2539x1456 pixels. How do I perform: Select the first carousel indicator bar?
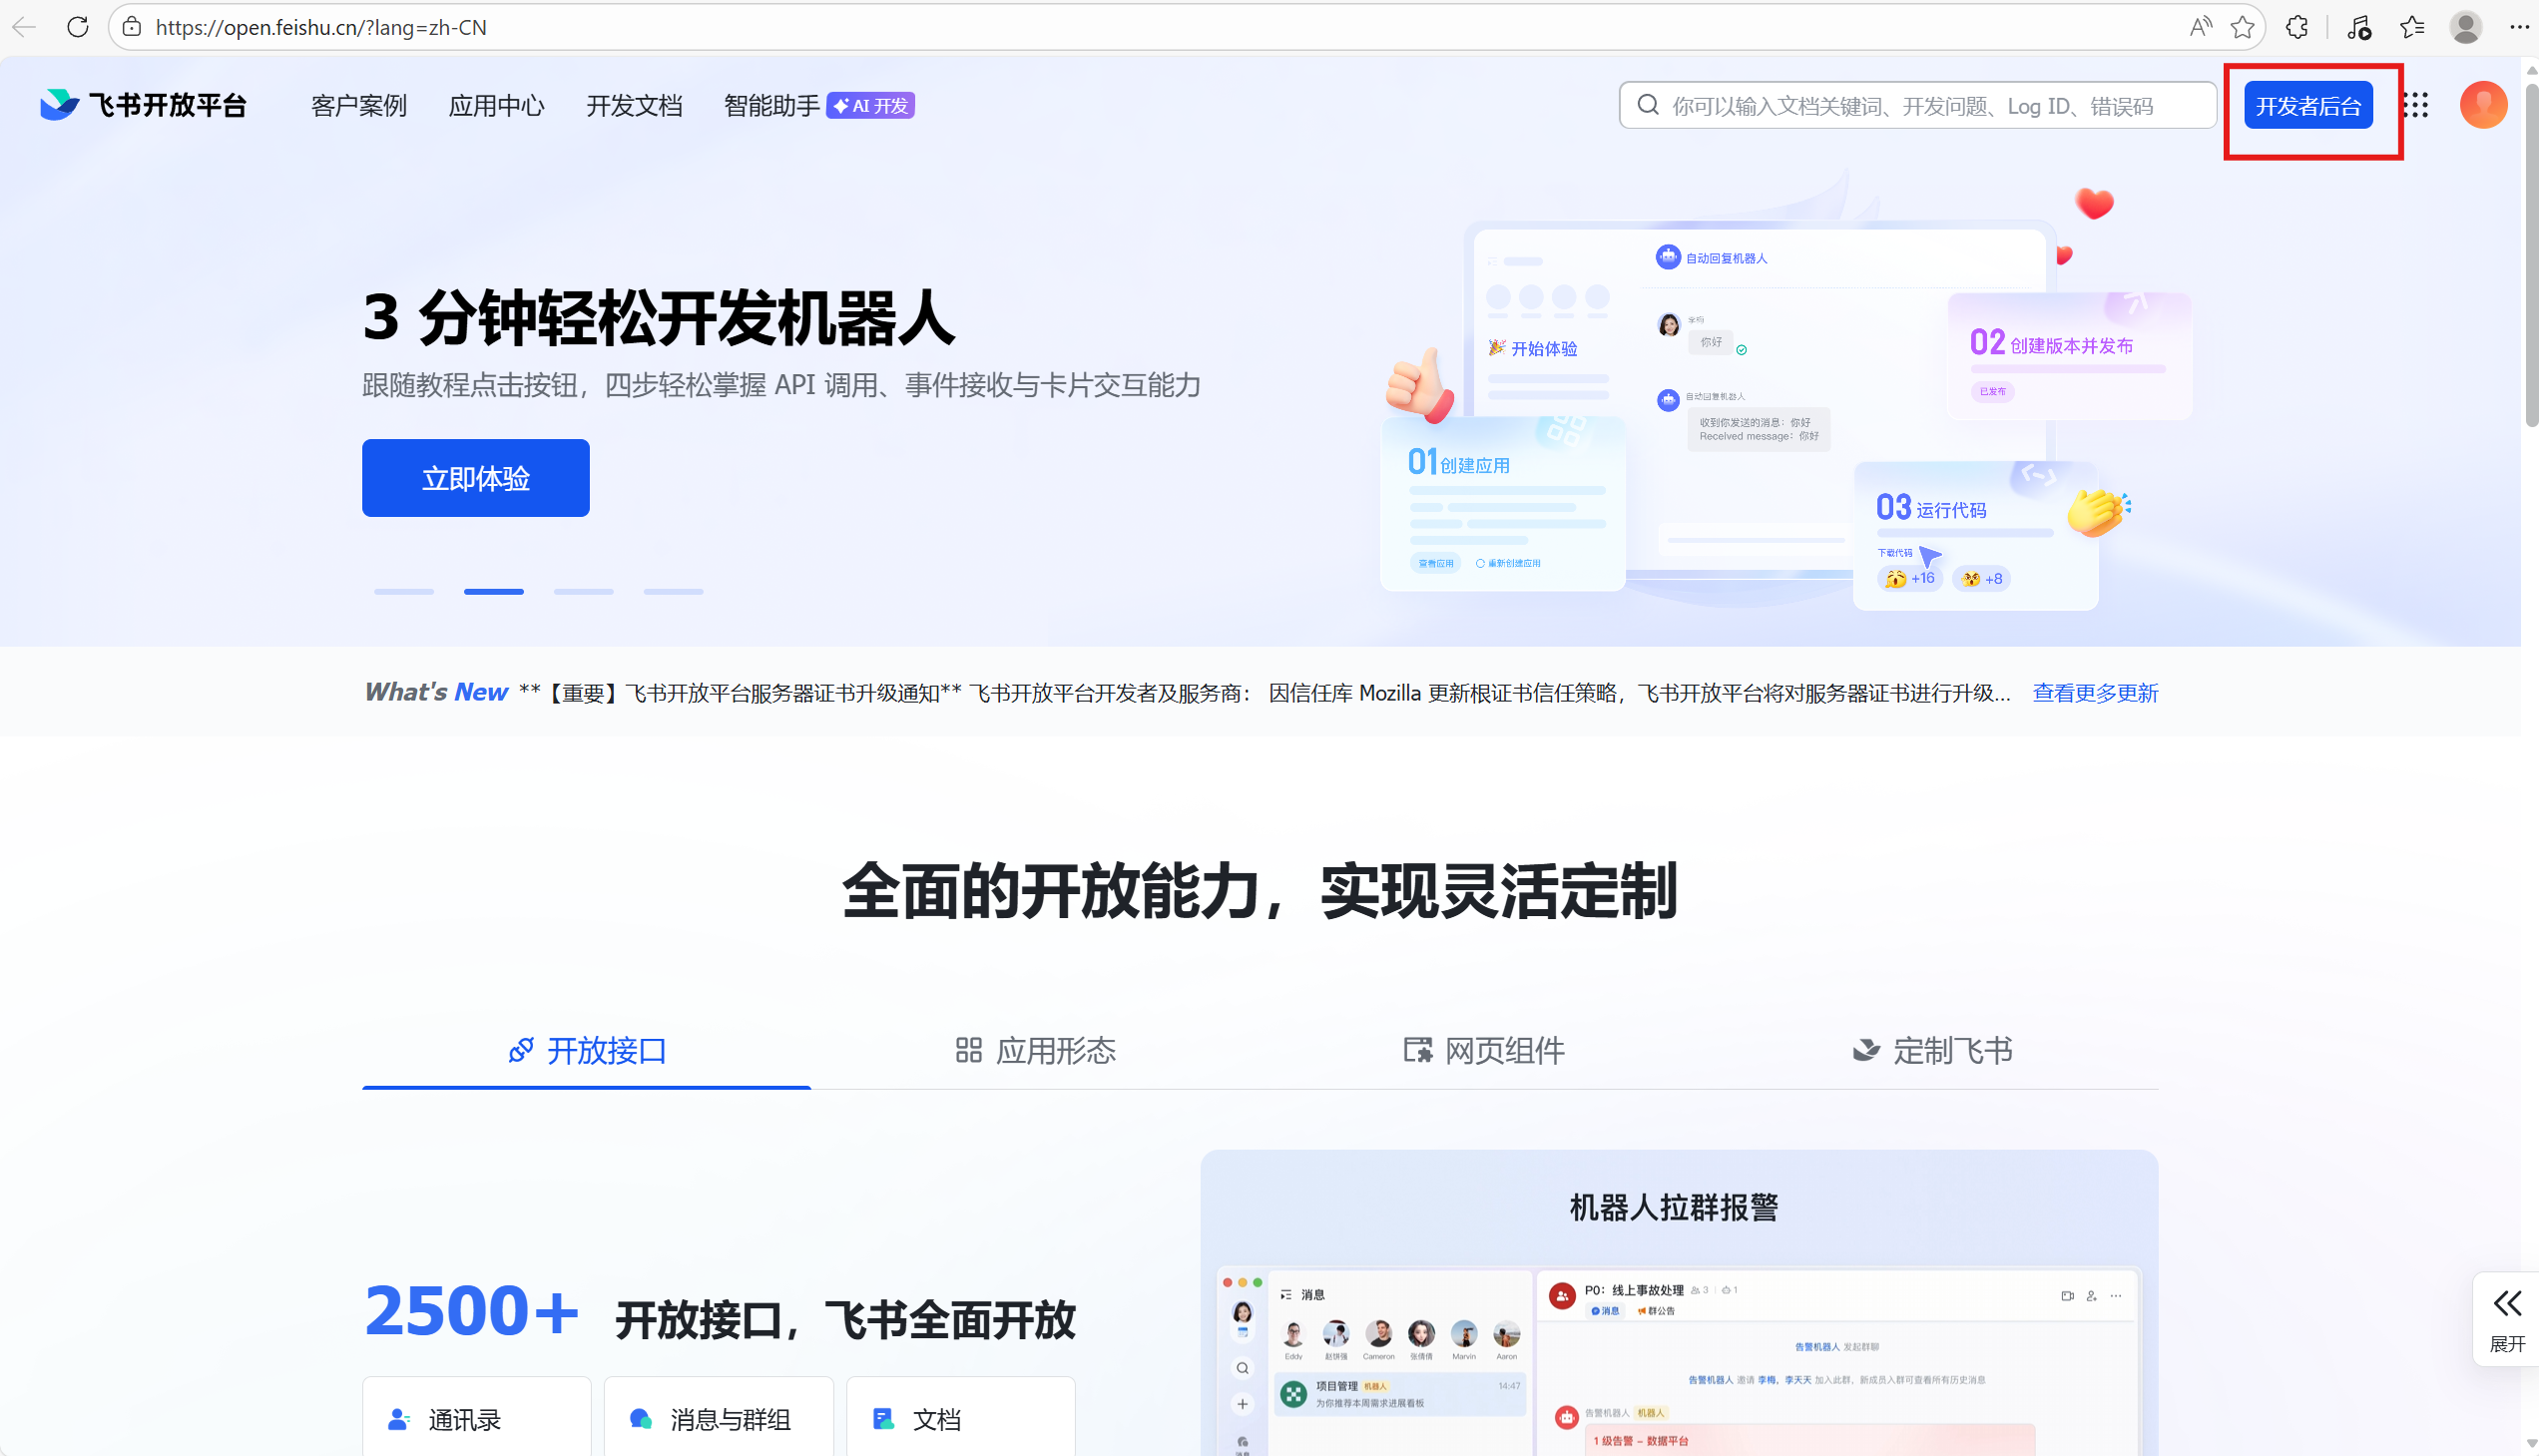404,592
